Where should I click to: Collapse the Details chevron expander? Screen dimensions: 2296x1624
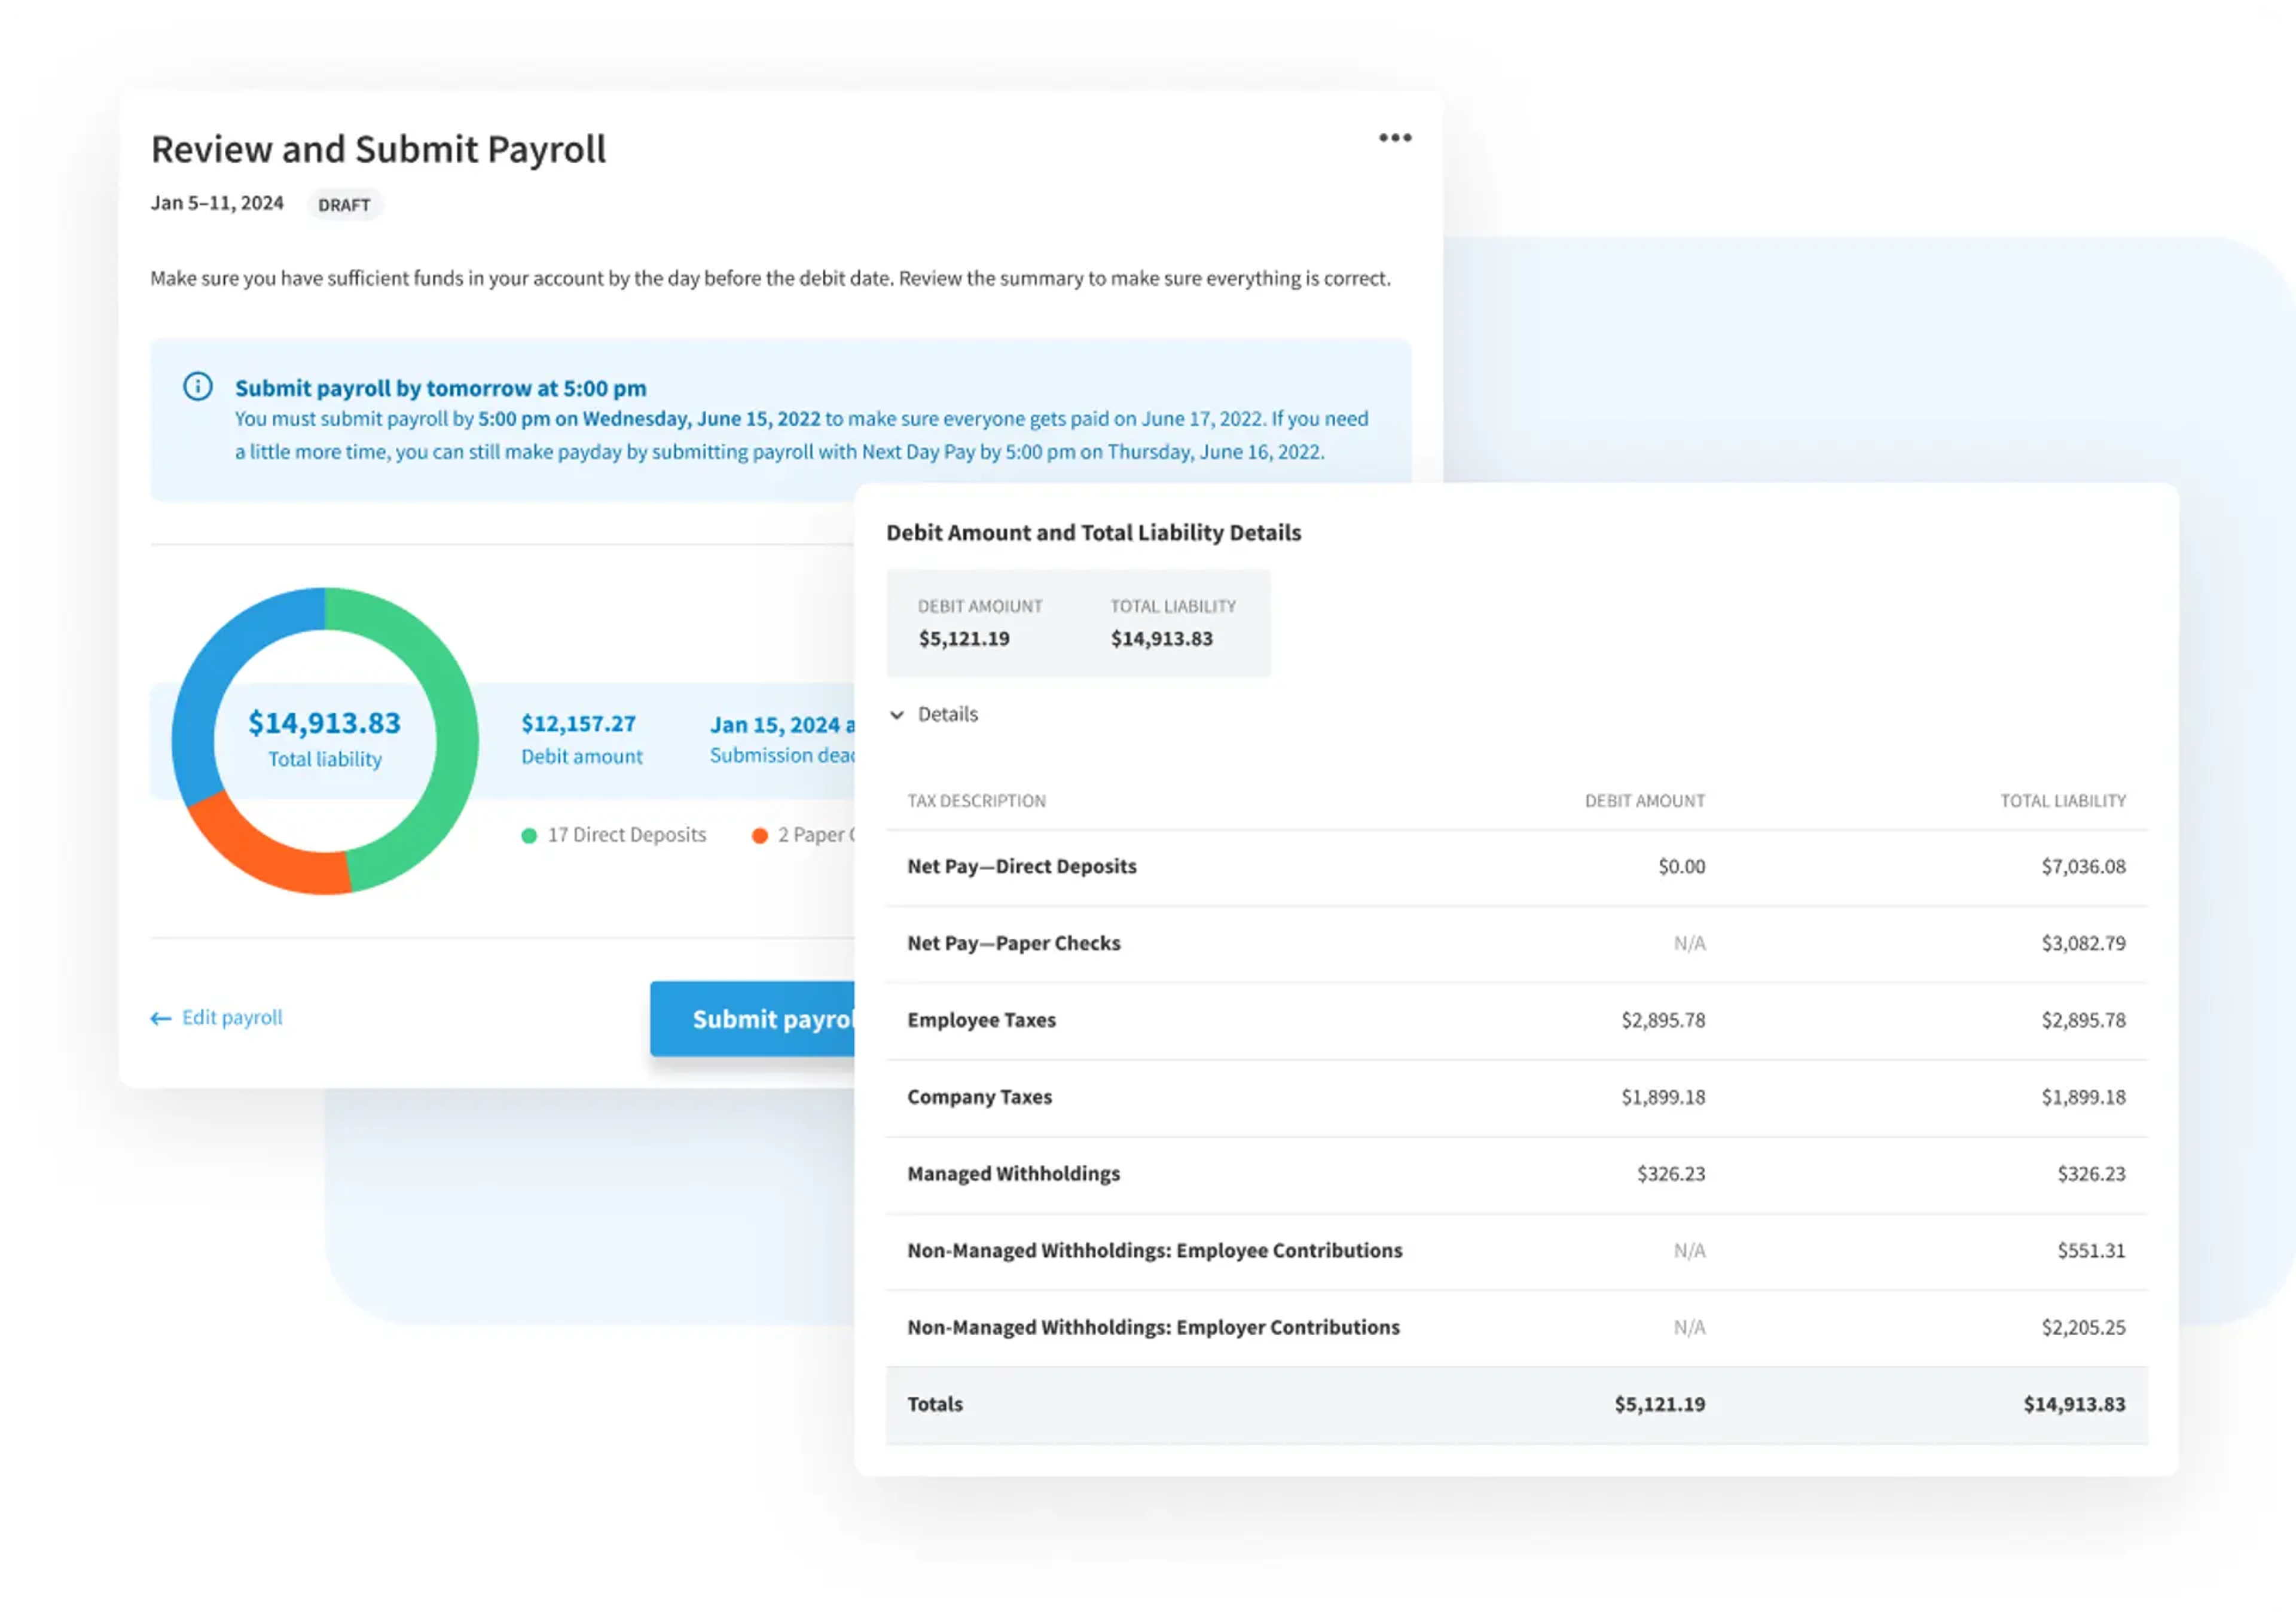897,715
